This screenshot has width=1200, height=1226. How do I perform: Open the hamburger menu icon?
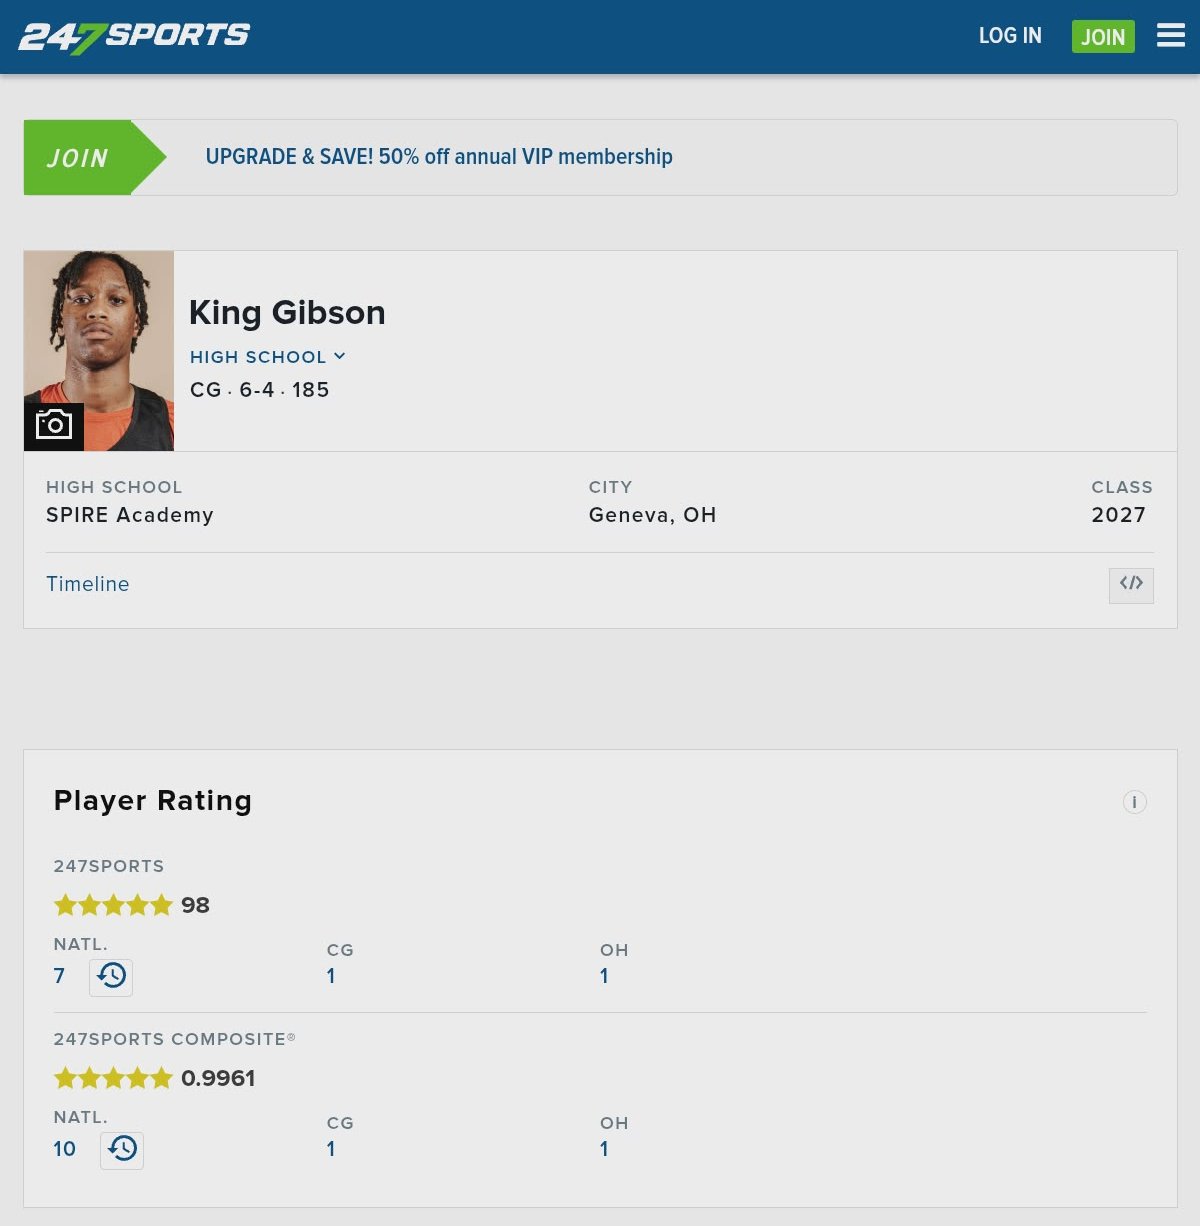1170,36
